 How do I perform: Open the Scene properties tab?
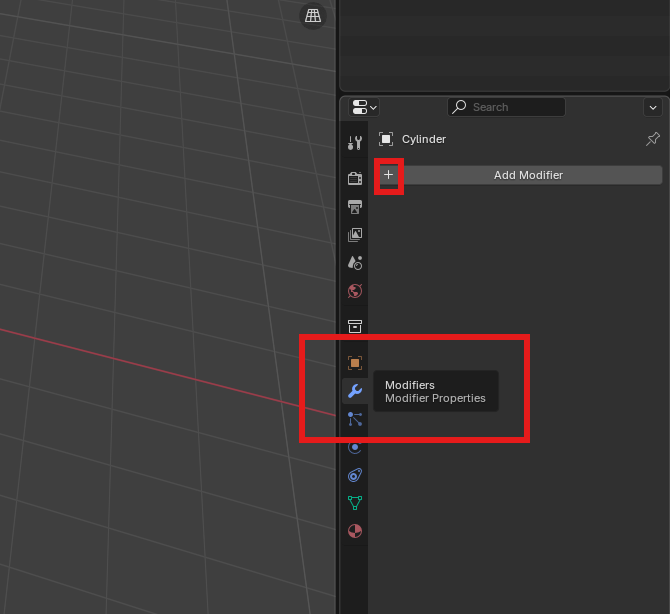(x=355, y=263)
